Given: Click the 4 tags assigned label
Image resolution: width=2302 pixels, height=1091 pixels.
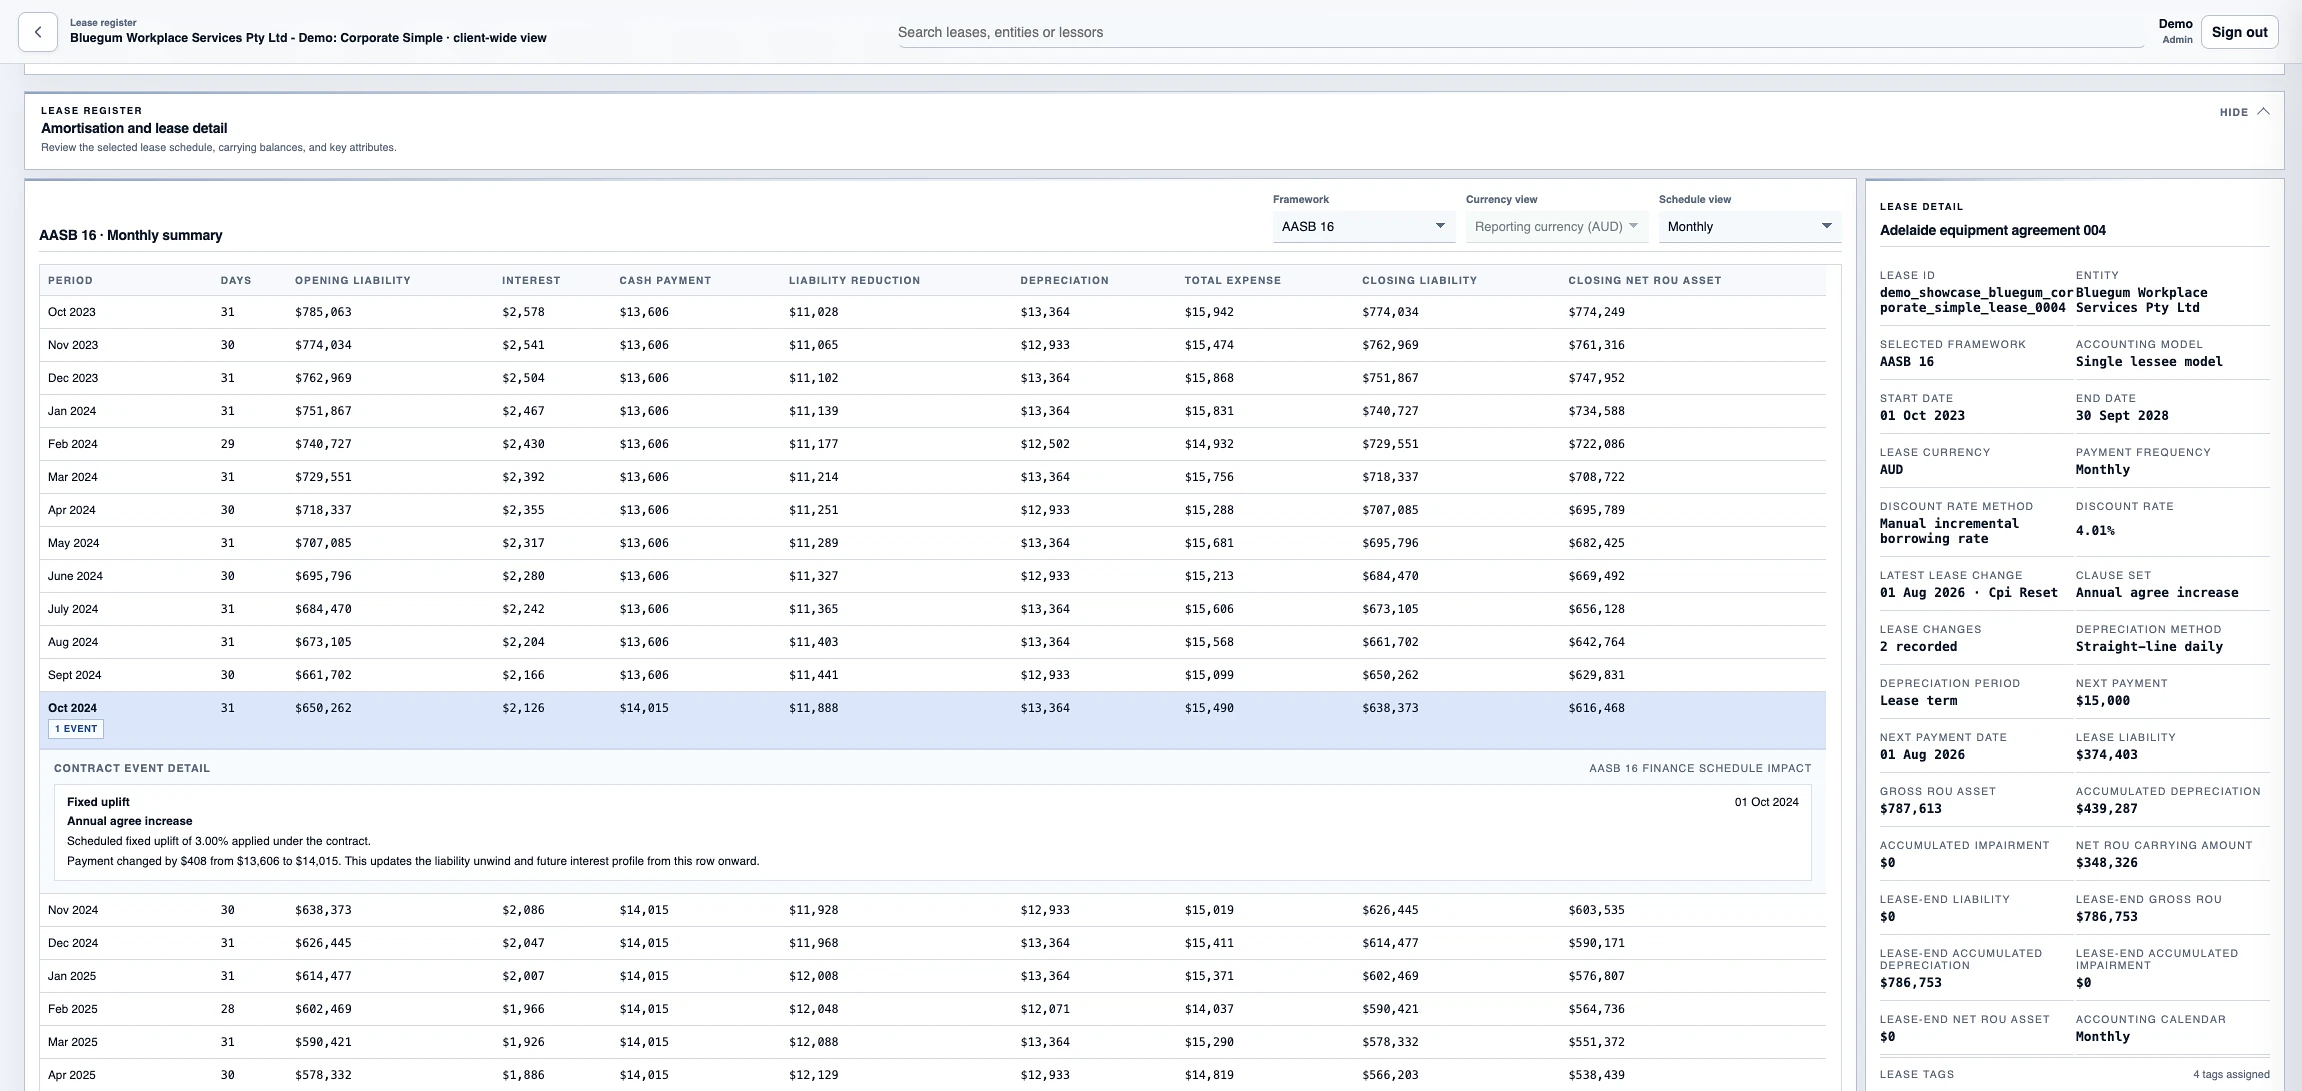Looking at the screenshot, I should click(2231, 1075).
